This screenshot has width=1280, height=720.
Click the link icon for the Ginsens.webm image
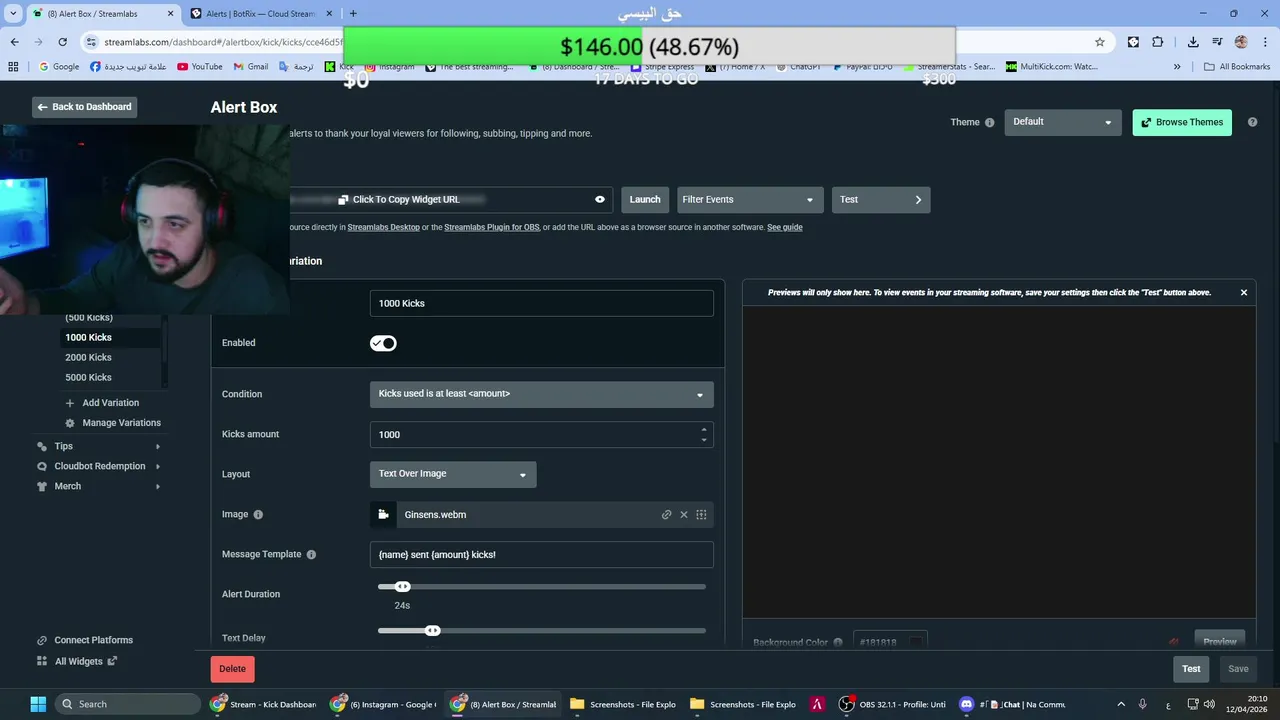[x=666, y=515]
